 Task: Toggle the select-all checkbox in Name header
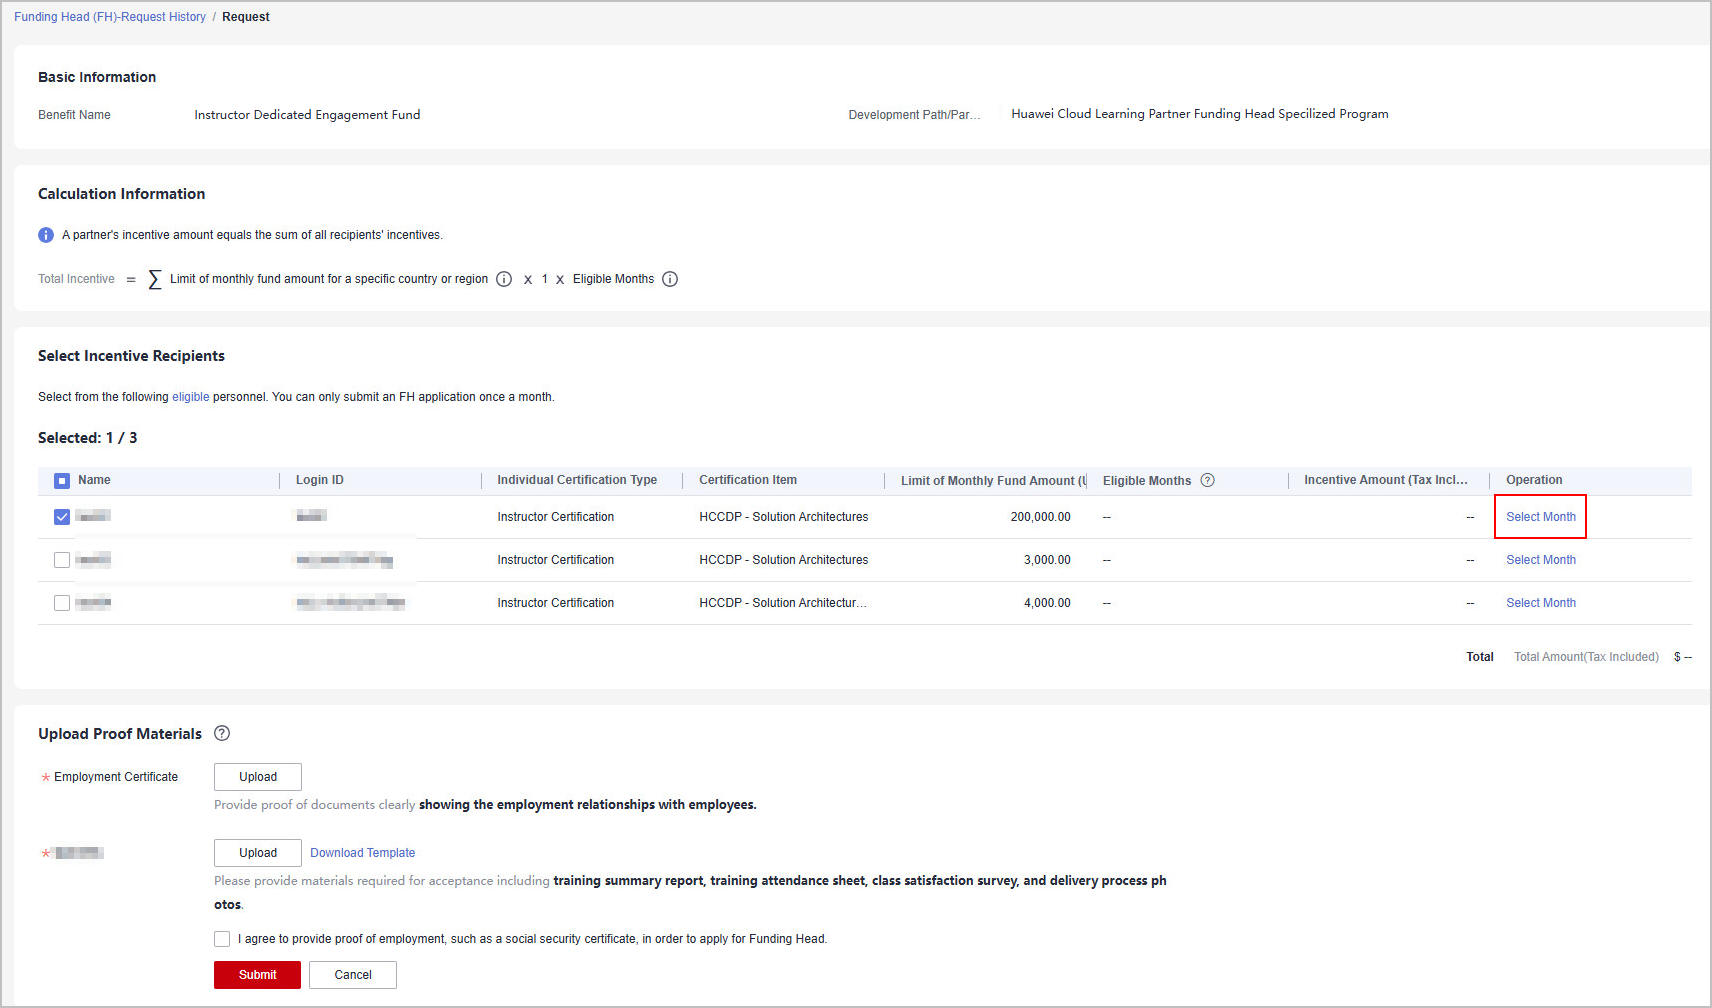point(62,481)
